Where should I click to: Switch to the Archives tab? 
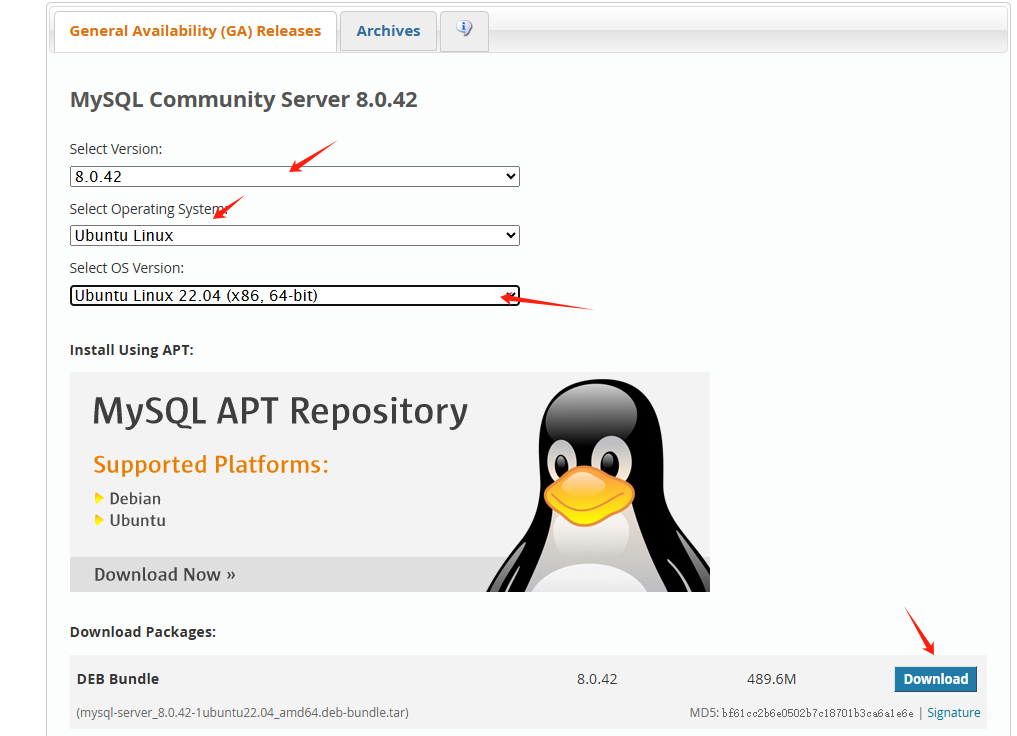tap(388, 30)
